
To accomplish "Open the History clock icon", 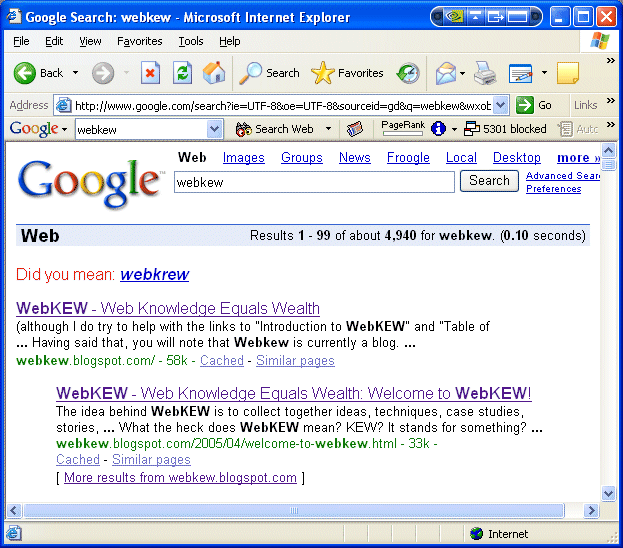I will point(408,73).
